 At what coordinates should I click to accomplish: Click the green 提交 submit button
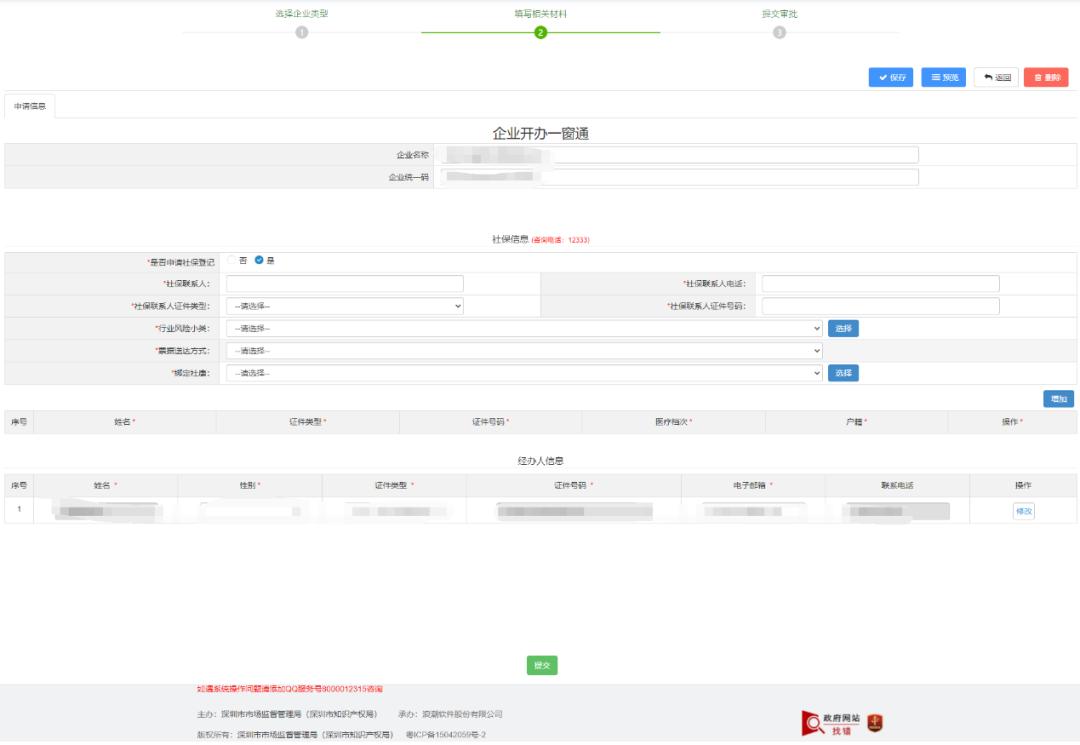(x=541, y=666)
